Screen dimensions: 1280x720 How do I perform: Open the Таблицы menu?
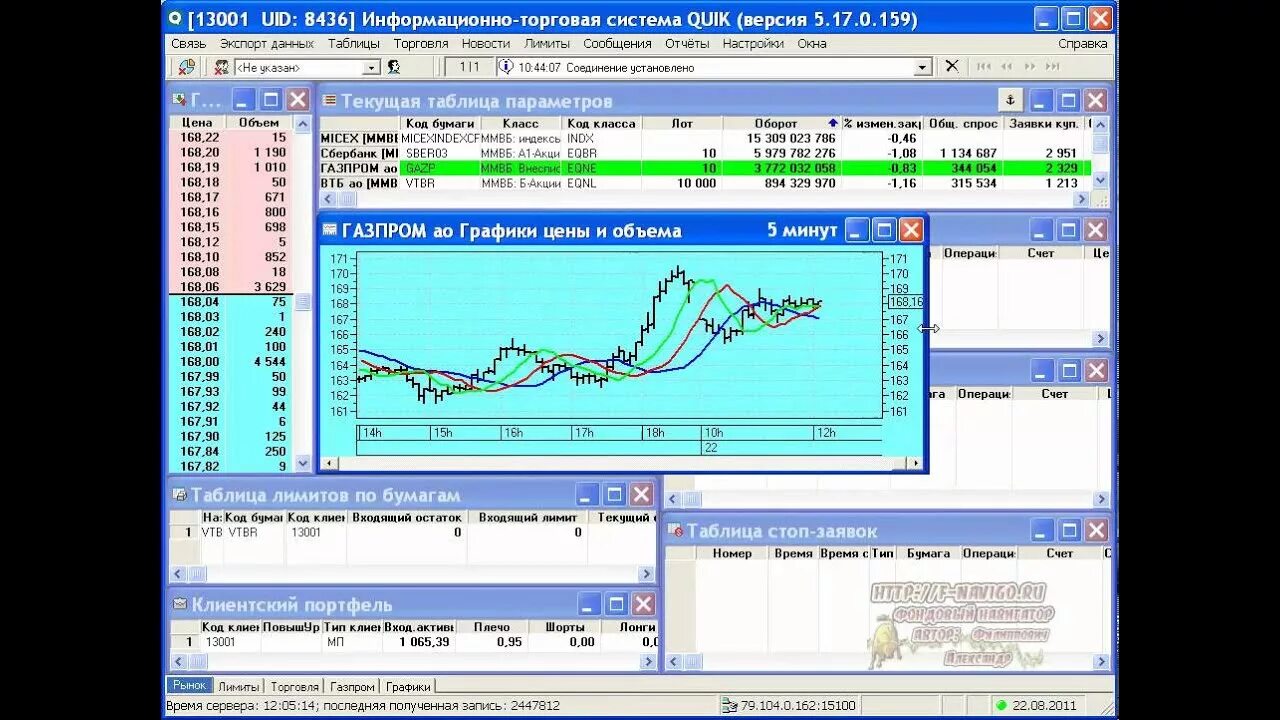point(354,43)
